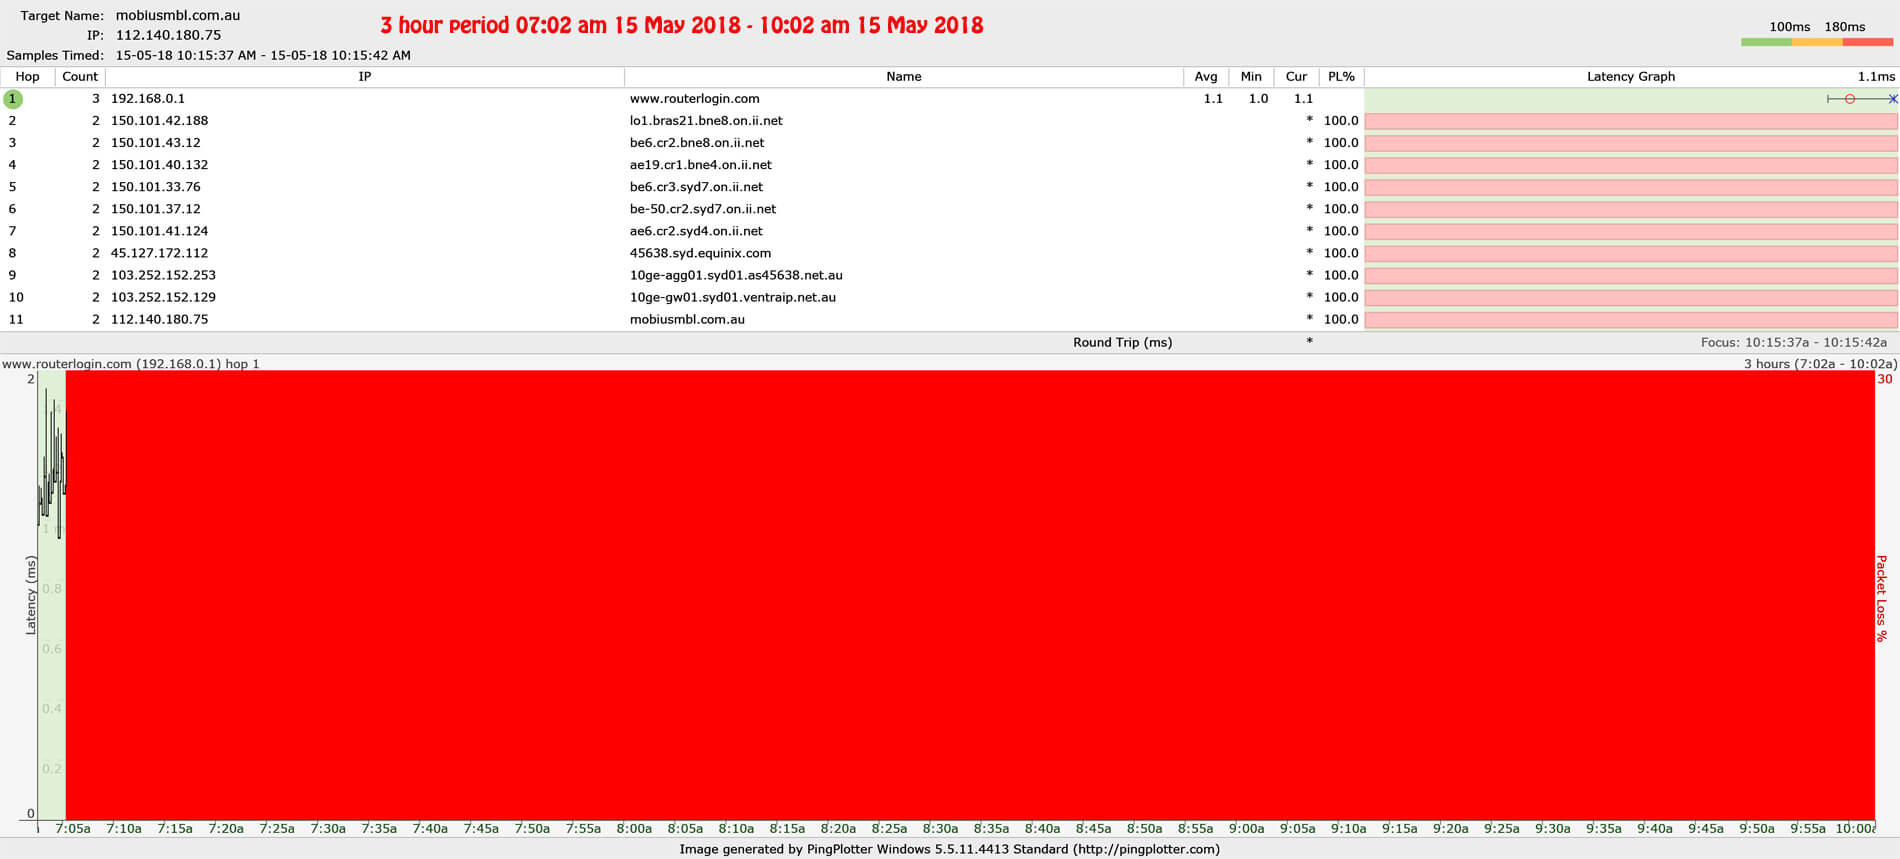This screenshot has height=859, width=1900.
Task: Click the Cur column header
Action: click(x=1296, y=76)
